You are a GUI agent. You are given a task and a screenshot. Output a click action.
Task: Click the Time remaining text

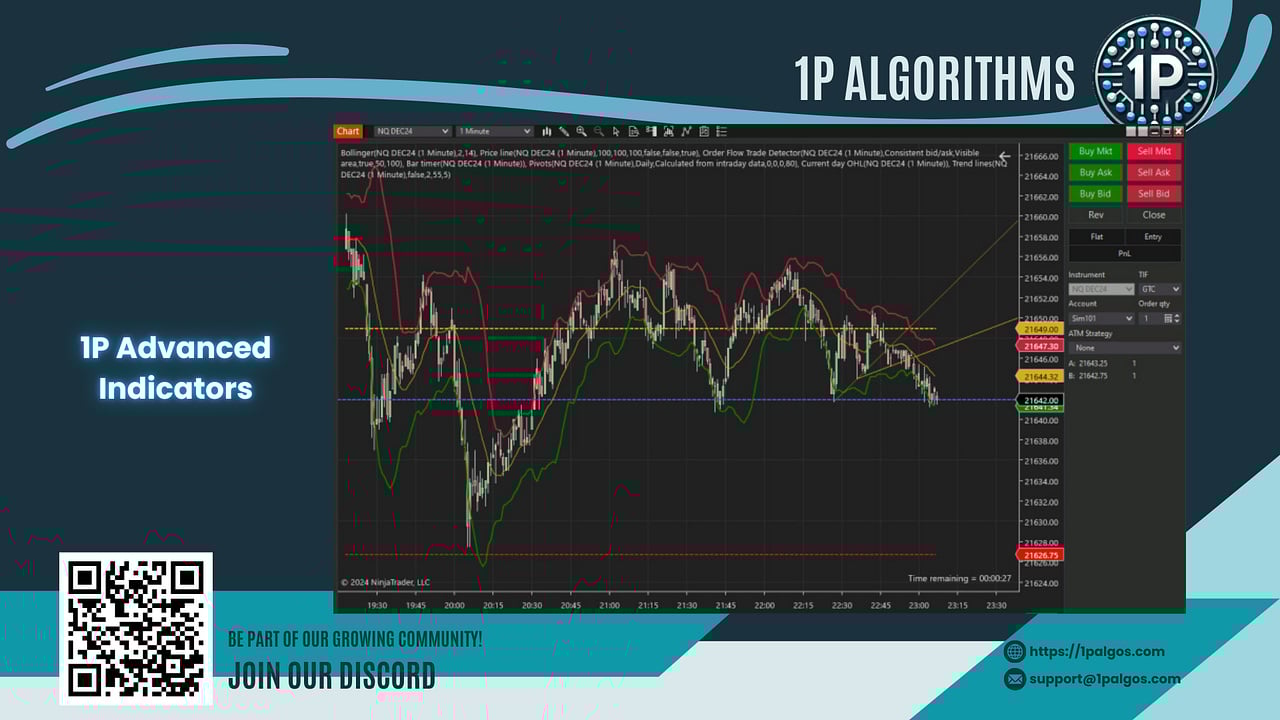[x=958, y=579]
